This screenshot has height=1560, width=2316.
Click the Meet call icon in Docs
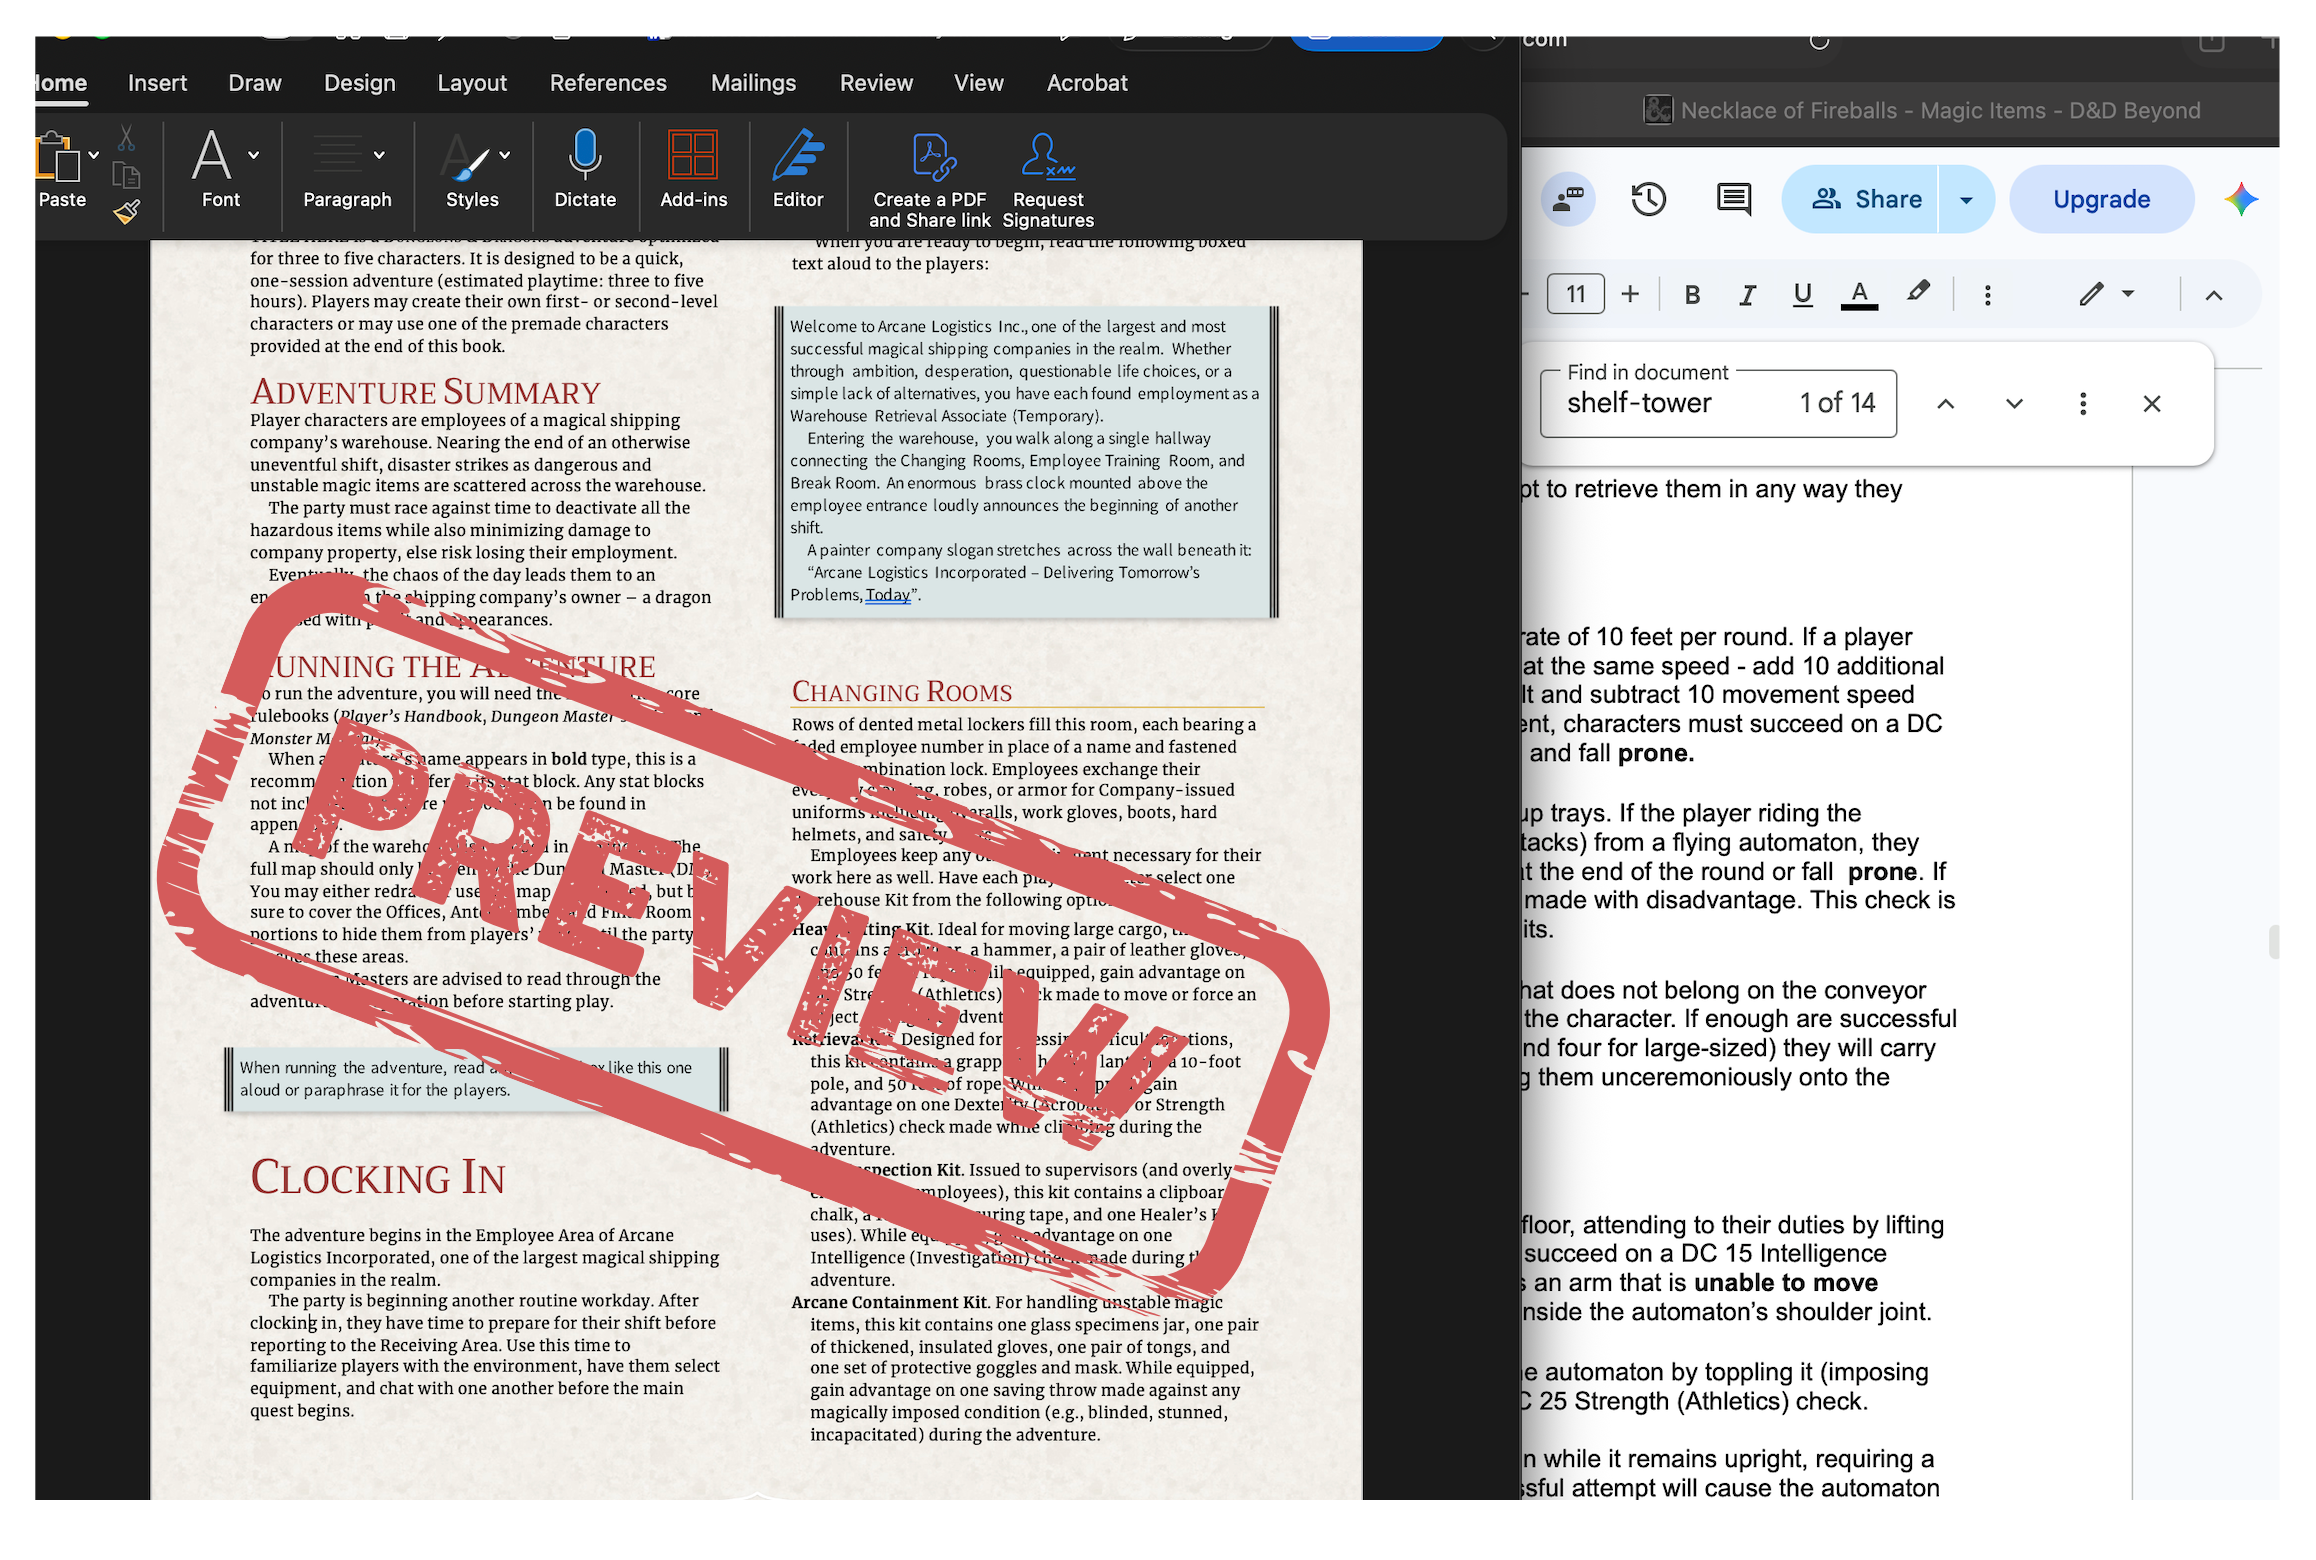(x=1567, y=199)
